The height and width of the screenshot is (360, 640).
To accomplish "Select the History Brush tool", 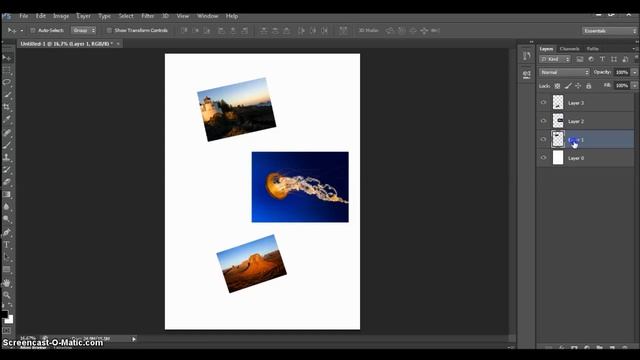I will pos(7,170).
